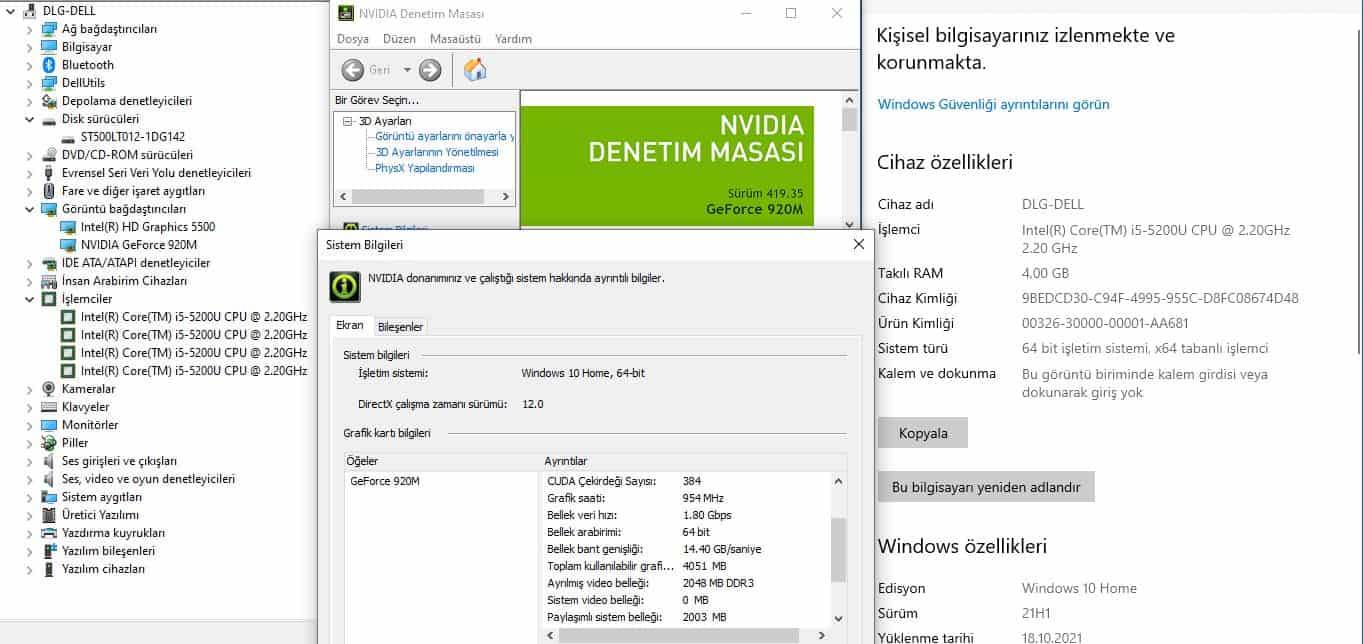The image size is (1363, 644).
Task: Click the NVIDIA GeForce 920M adapter icon in tree
Action: 68,245
